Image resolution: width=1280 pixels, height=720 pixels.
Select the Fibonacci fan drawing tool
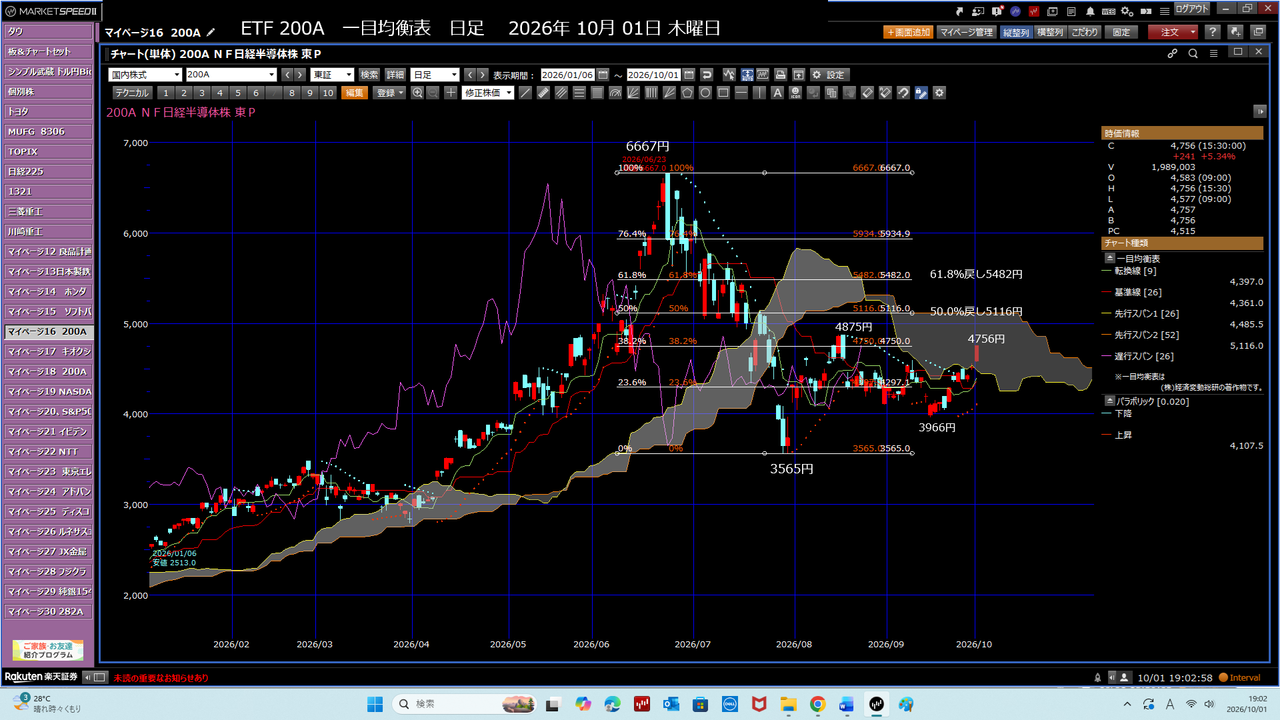coord(633,93)
